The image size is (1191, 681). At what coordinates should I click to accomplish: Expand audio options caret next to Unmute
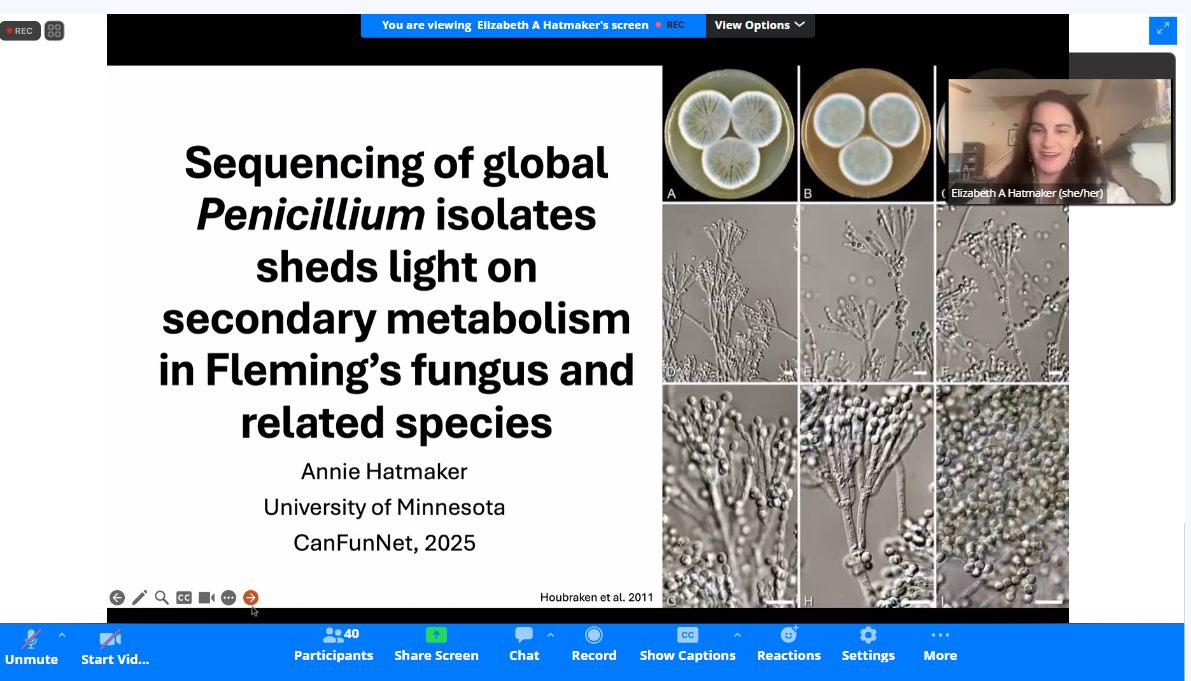[62, 635]
